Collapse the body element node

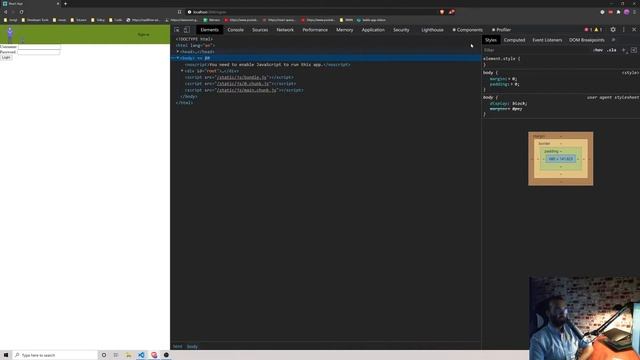point(178,58)
